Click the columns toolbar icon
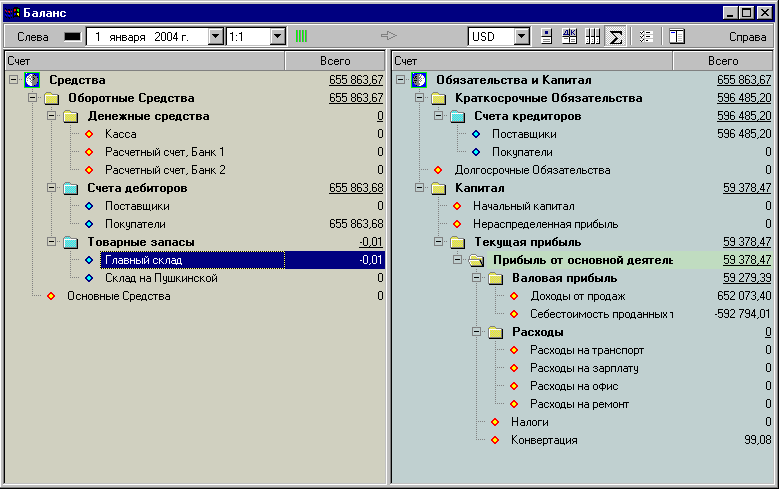 [592, 36]
